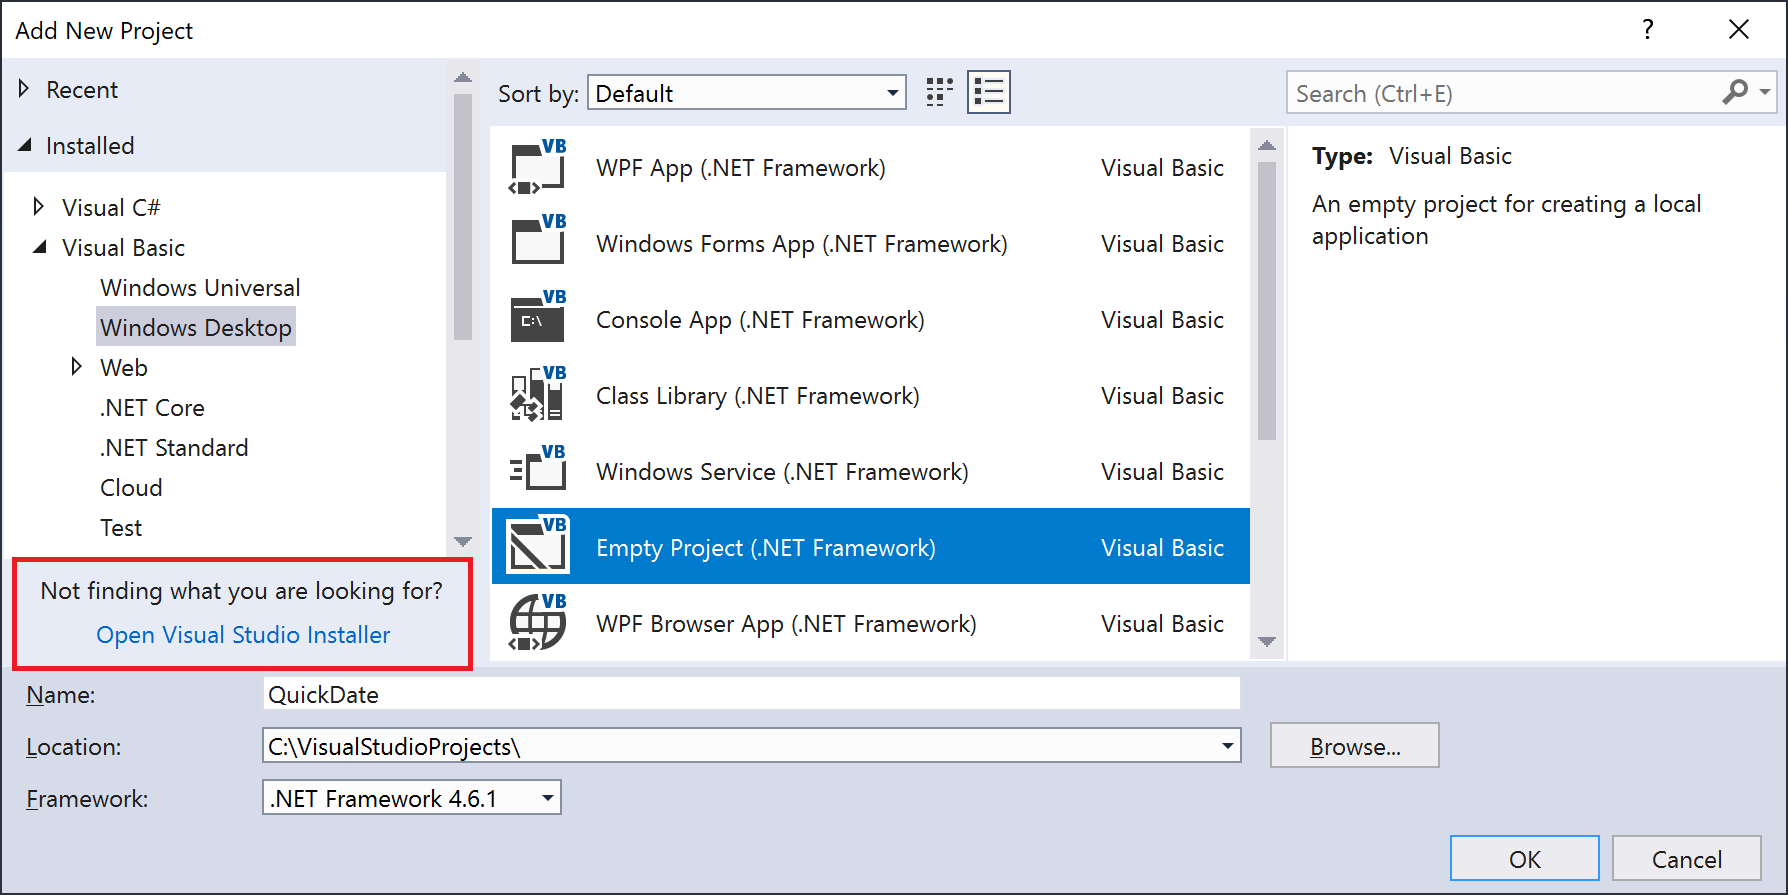Click the search magnifier icon
Viewport: 1788px width, 895px height.
coord(1735,93)
